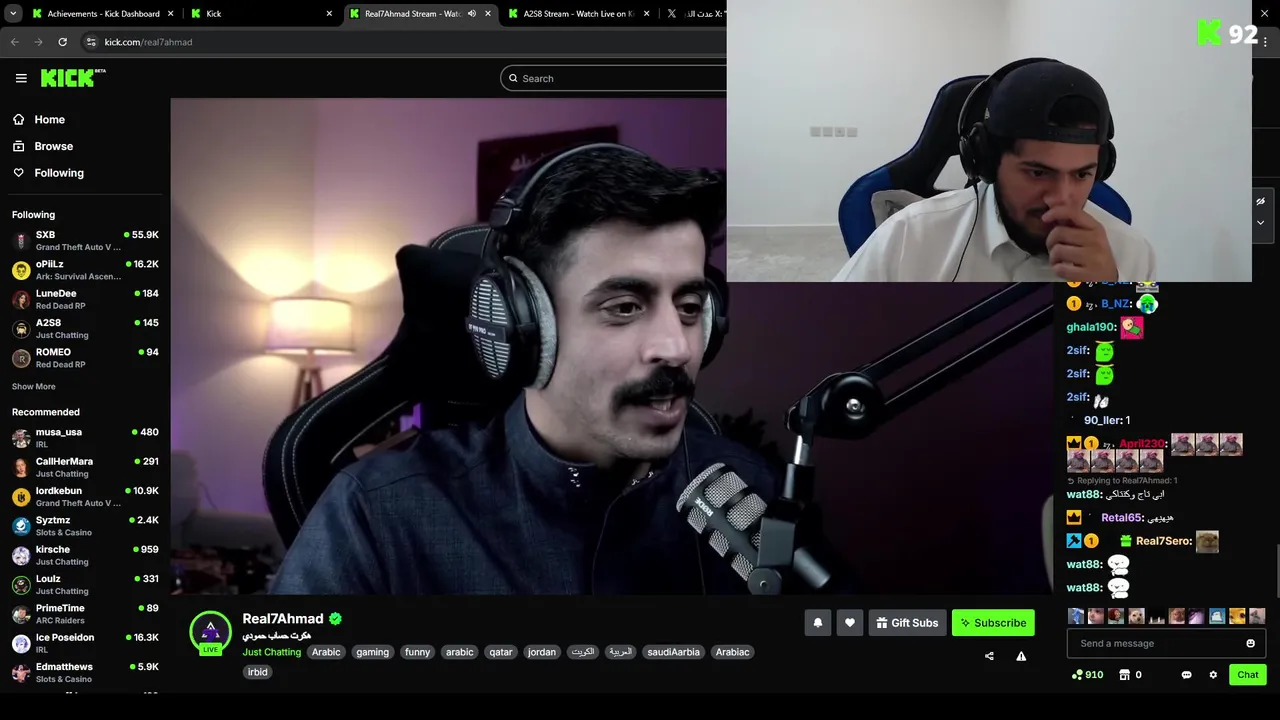Image resolution: width=1280 pixels, height=720 pixels.
Task: Open Ice Poseidon recommended channel
Action: tap(85, 643)
